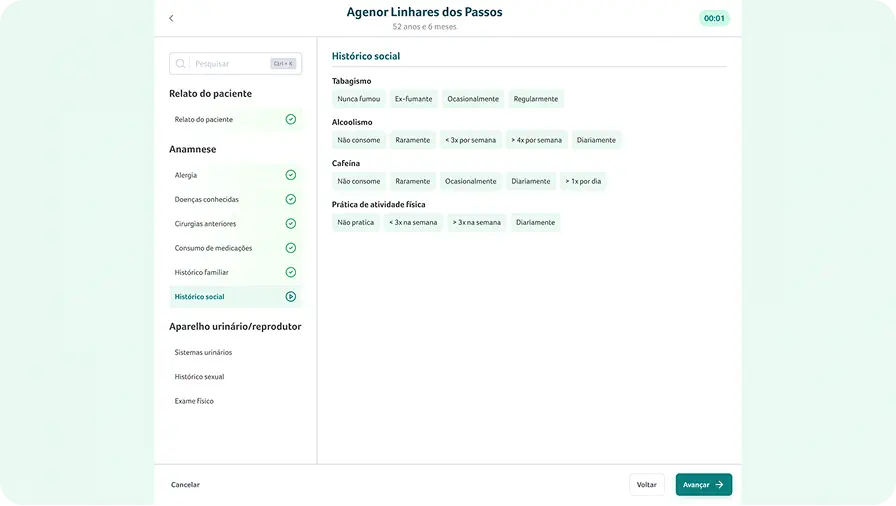Open Sistemas urinários section
Viewport: 896px width, 506px height.
pos(203,353)
